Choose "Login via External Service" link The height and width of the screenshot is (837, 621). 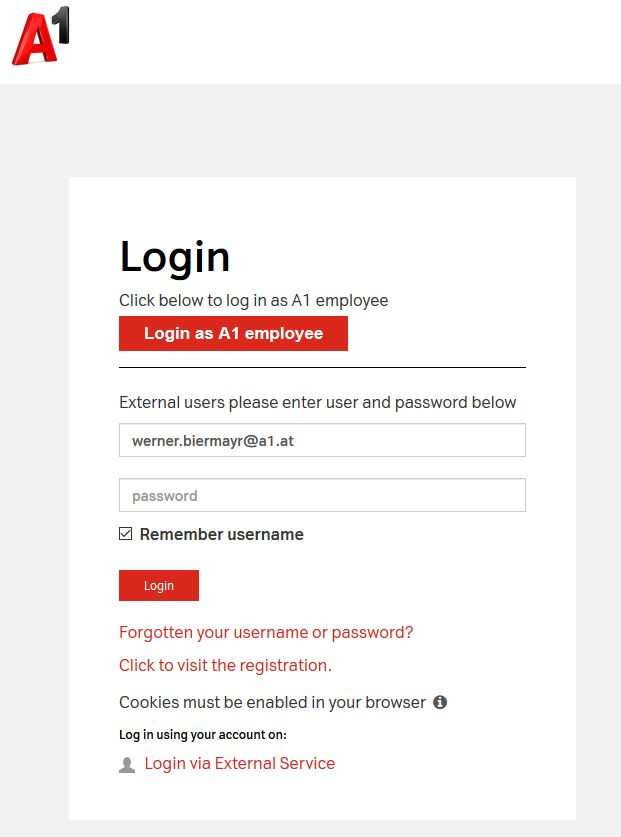[239, 763]
